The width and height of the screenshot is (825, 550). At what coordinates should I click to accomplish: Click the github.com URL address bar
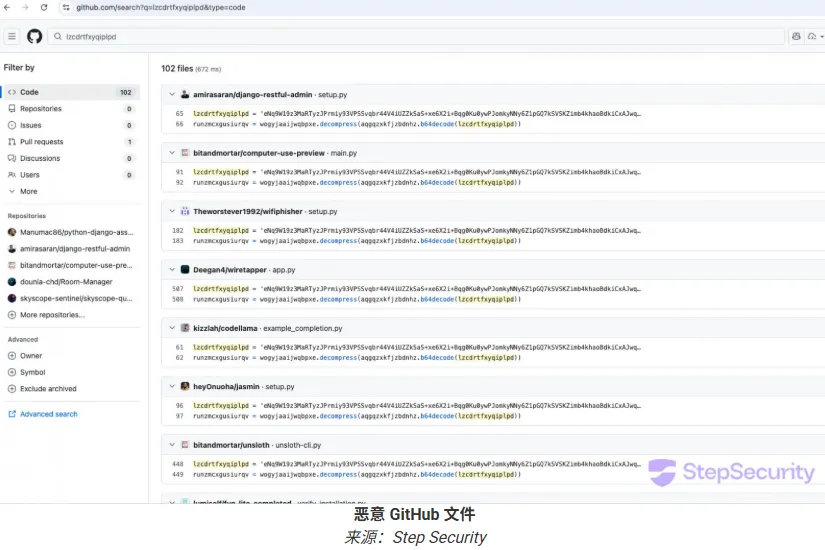click(x=160, y=7)
